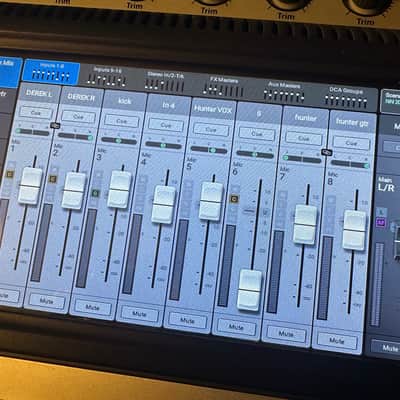Viewport: 400px width, 400px height.
Task: Select the In 4 channel name
Action: [x=169, y=105]
